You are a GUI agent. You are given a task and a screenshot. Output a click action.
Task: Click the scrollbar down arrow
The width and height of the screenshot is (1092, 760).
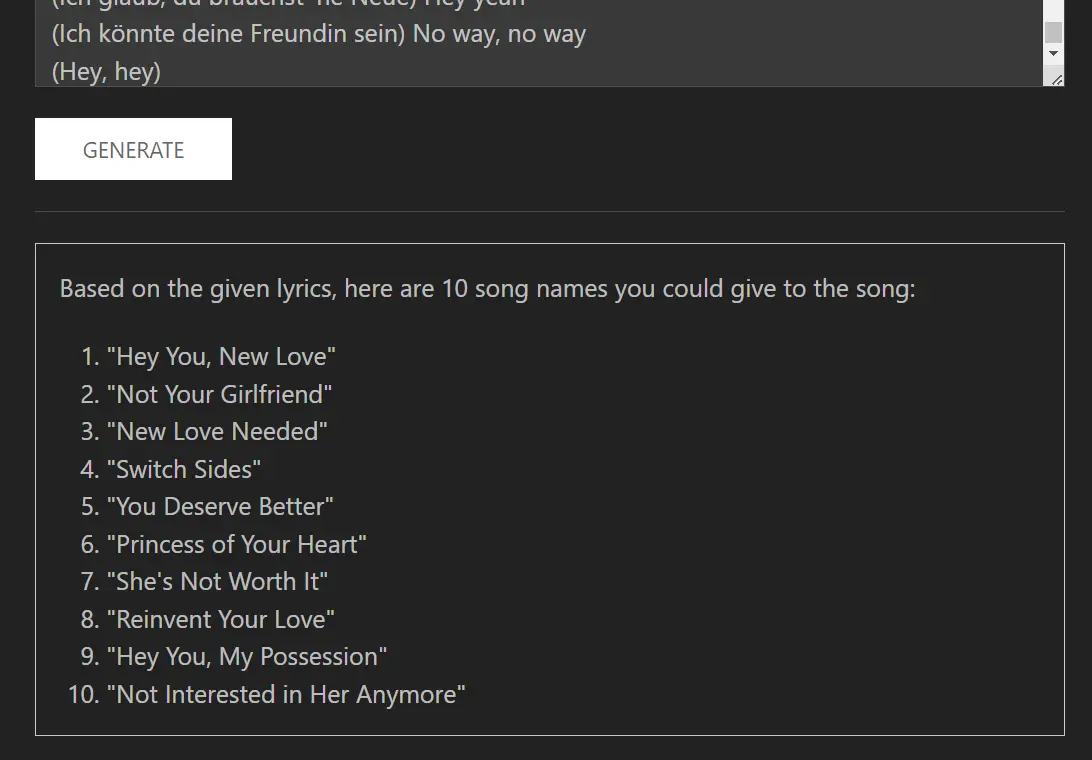(x=1055, y=55)
